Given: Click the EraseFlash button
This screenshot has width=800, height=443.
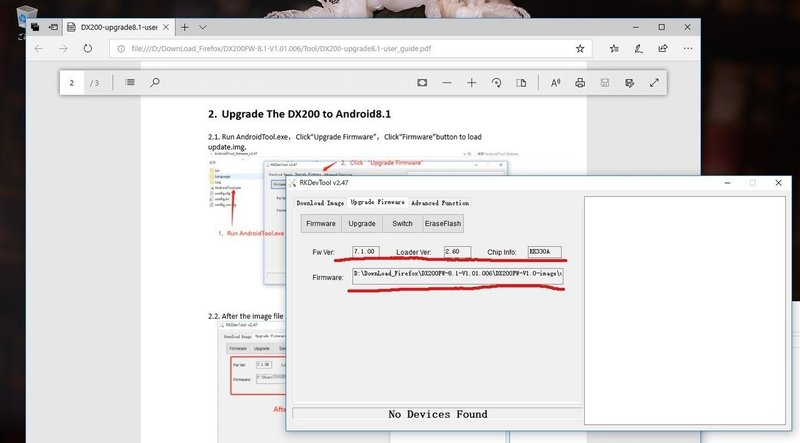Looking at the screenshot, I should click(443, 224).
